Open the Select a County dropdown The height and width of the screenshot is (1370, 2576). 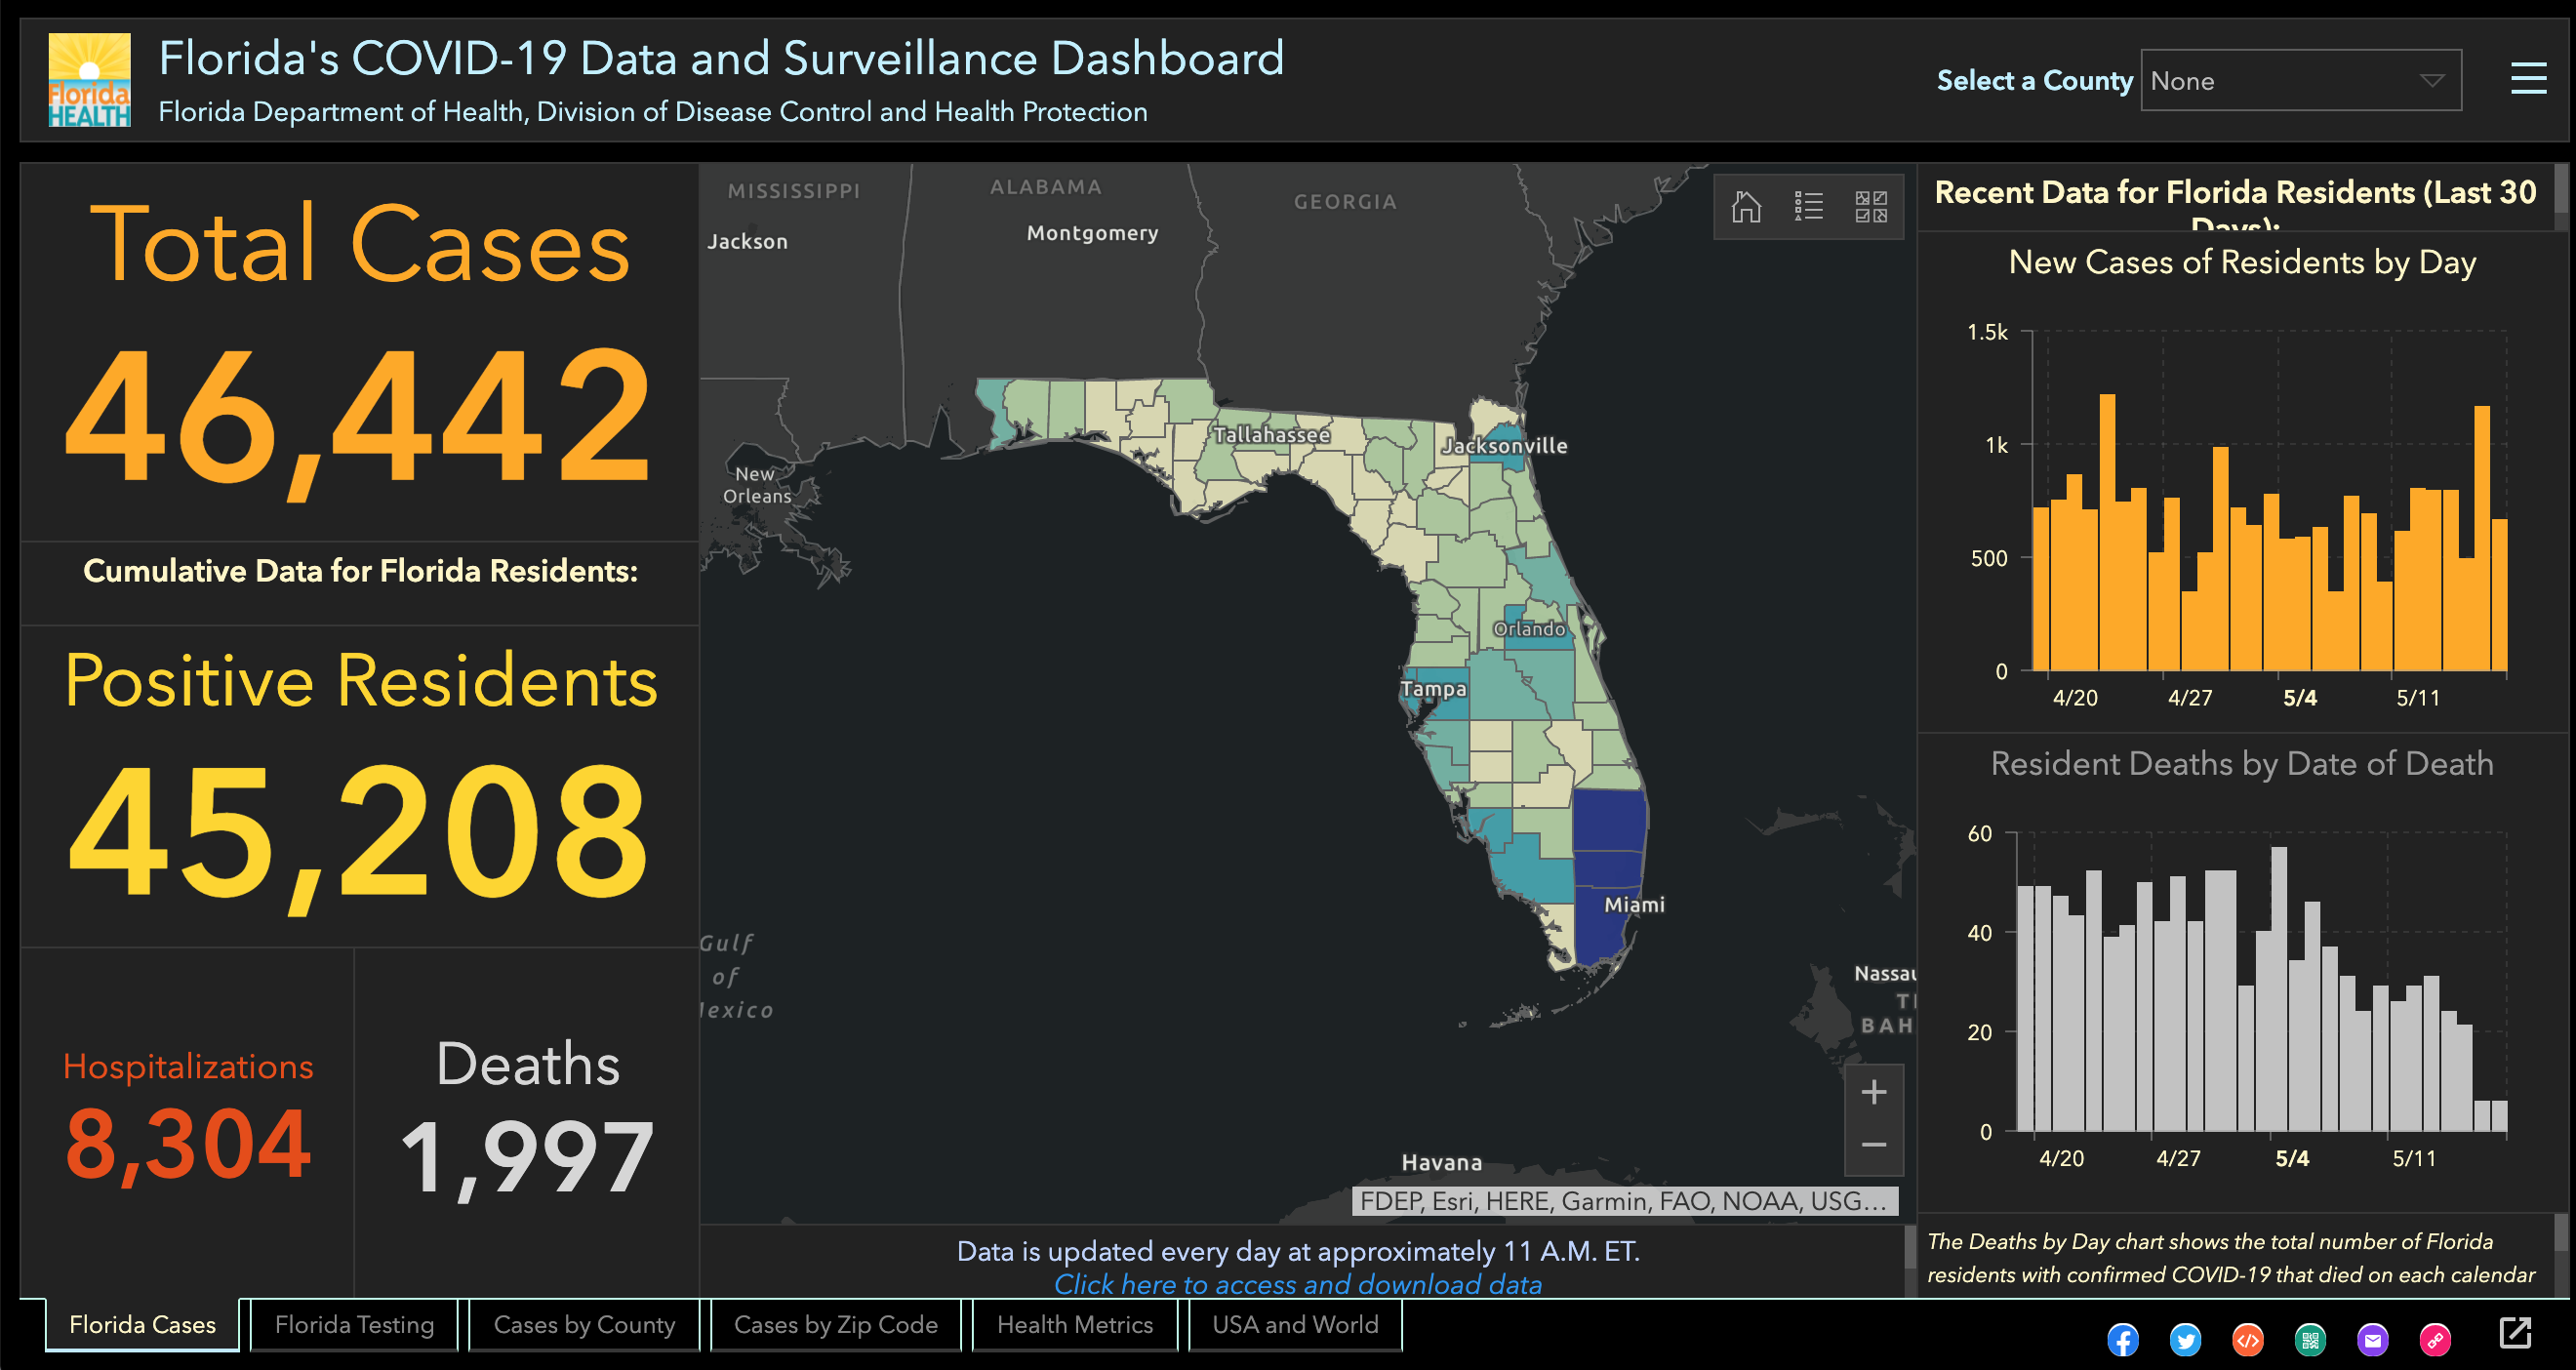(x=2300, y=80)
